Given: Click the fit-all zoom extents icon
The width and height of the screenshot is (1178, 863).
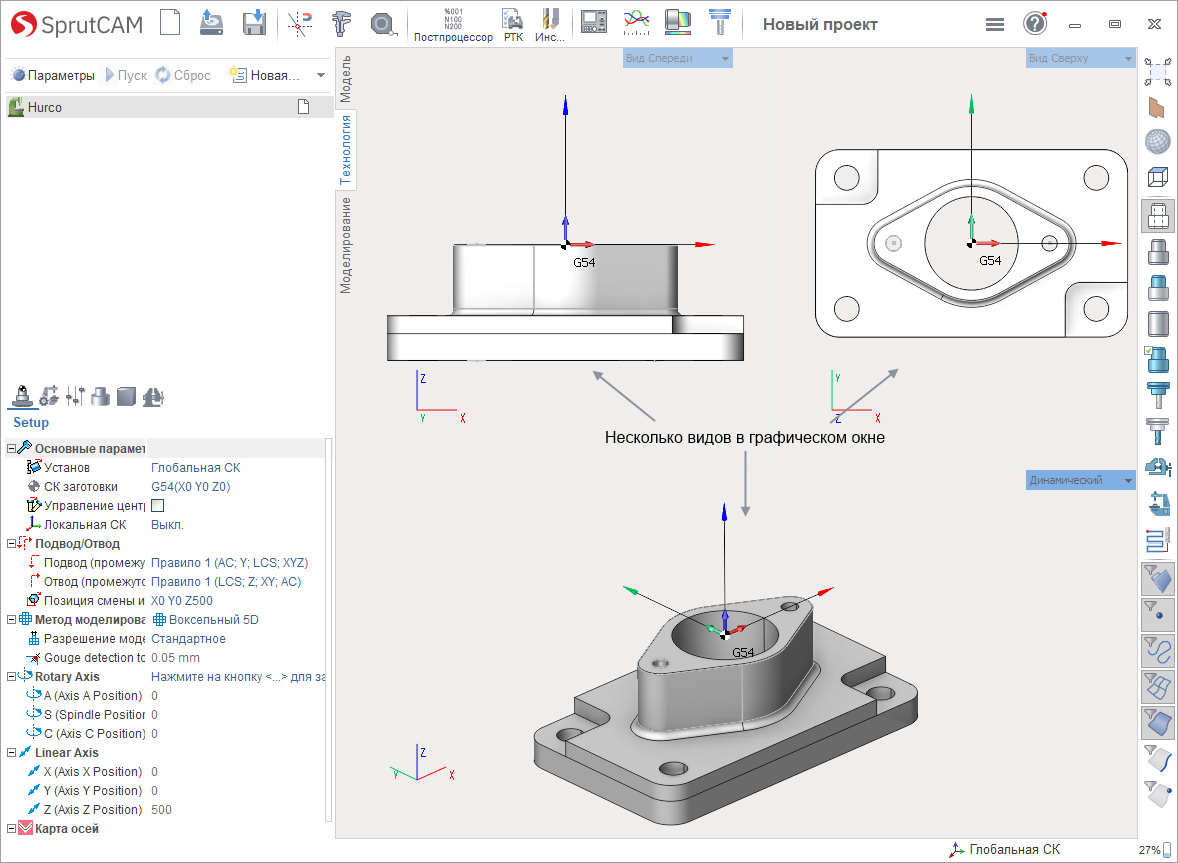Looking at the screenshot, I should (x=1158, y=72).
